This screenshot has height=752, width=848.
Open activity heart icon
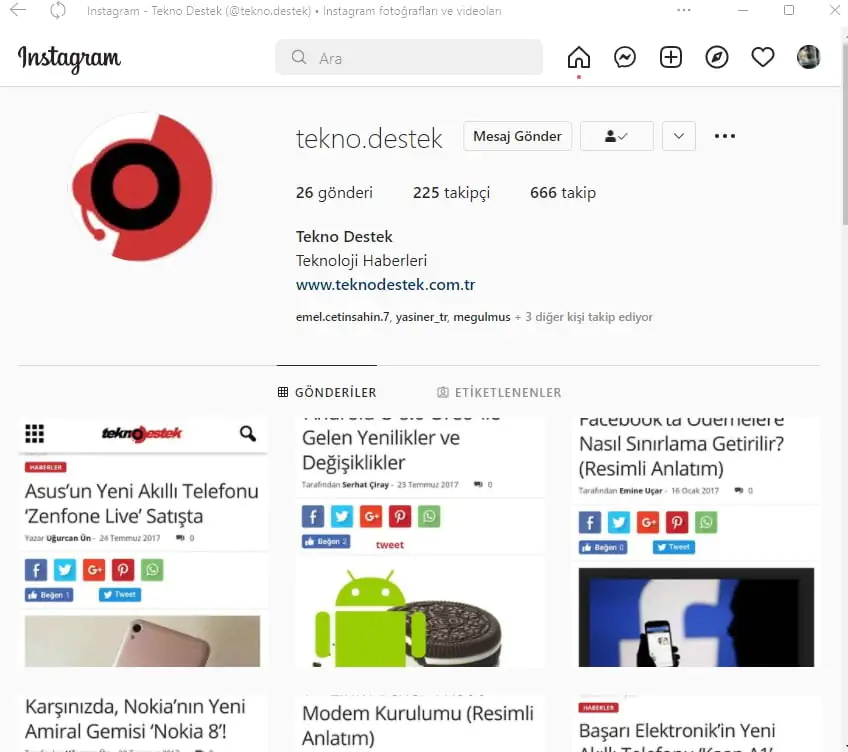pos(763,57)
